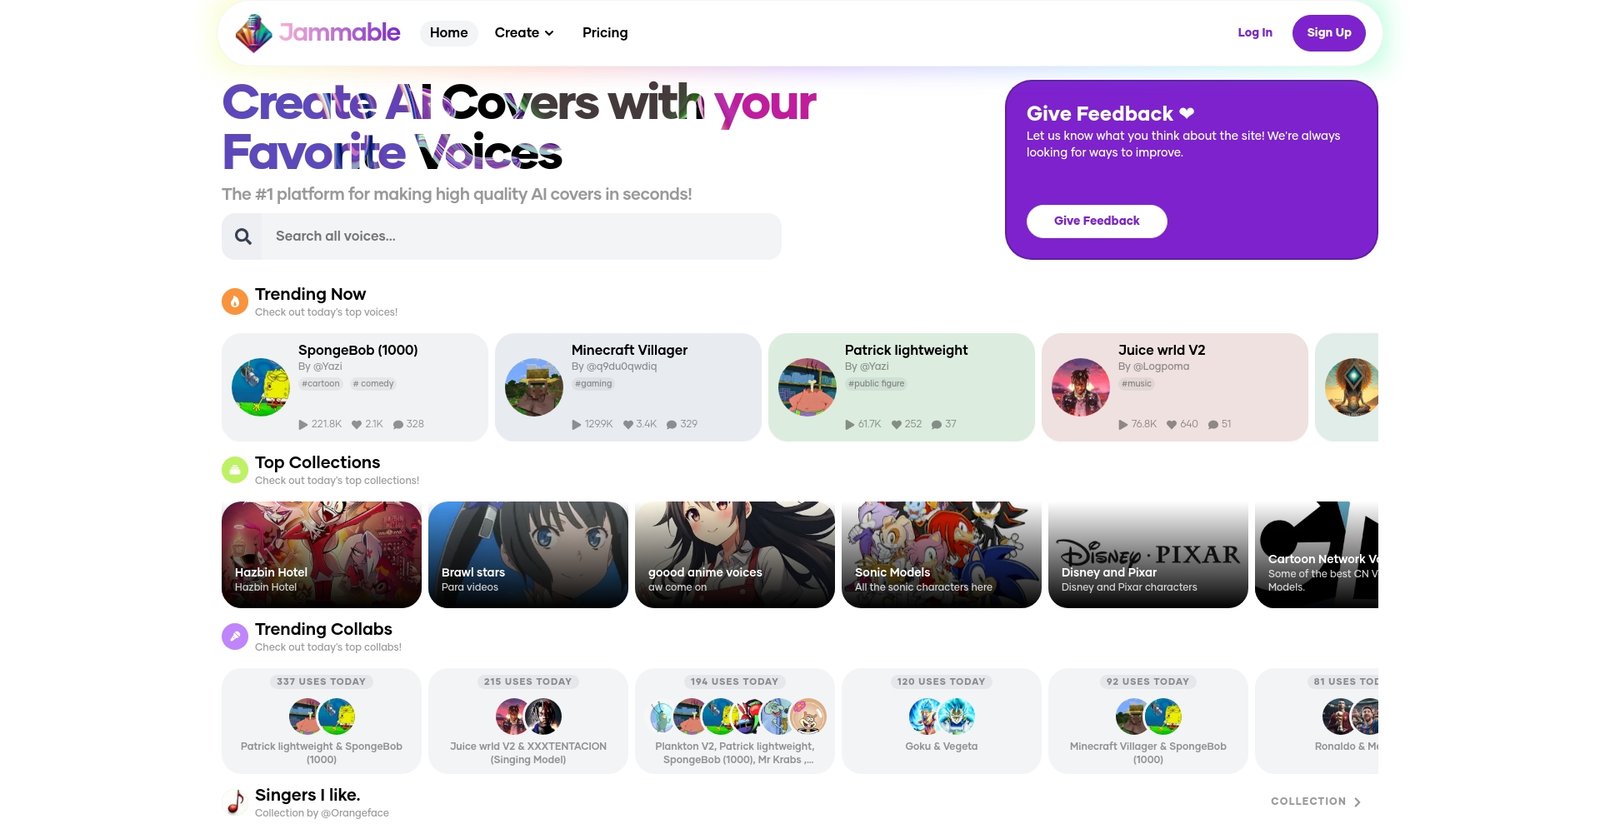Click the Trending Now flame icon
The width and height of the screenshot is (1600, 833).
(235, 301)
